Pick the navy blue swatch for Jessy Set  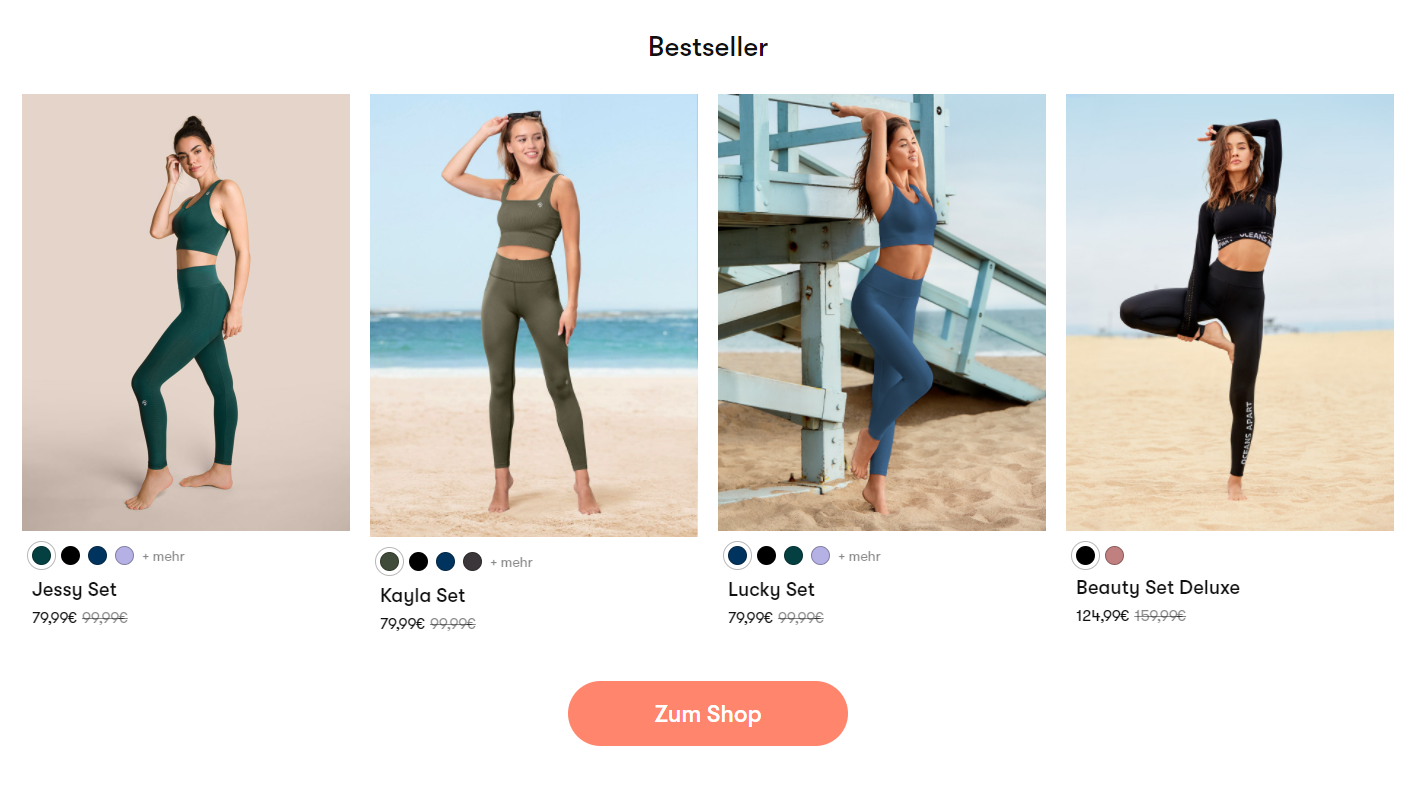97,556
